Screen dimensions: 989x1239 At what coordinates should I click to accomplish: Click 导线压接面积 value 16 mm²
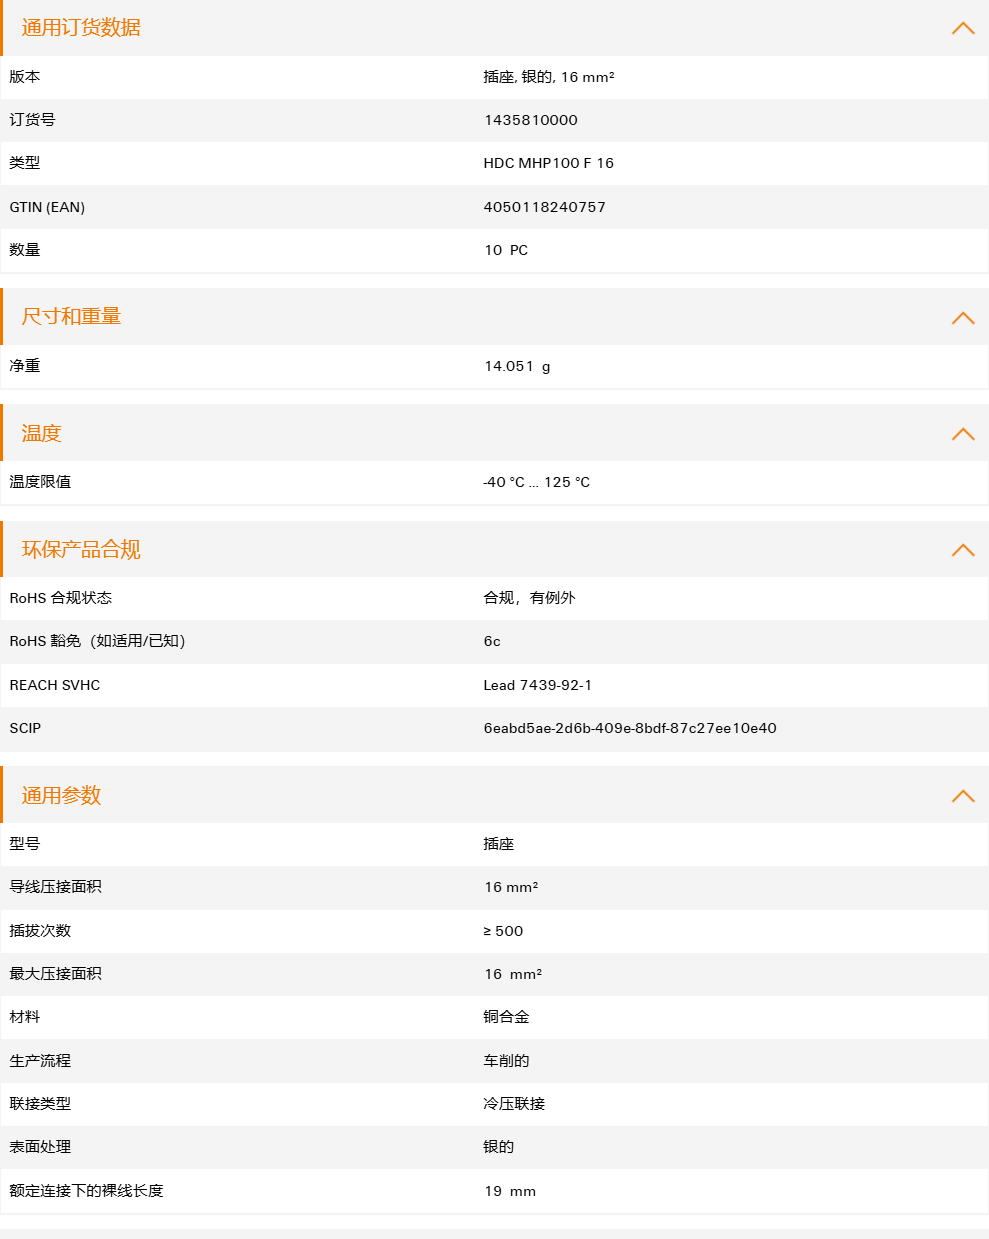click(511, 887)
